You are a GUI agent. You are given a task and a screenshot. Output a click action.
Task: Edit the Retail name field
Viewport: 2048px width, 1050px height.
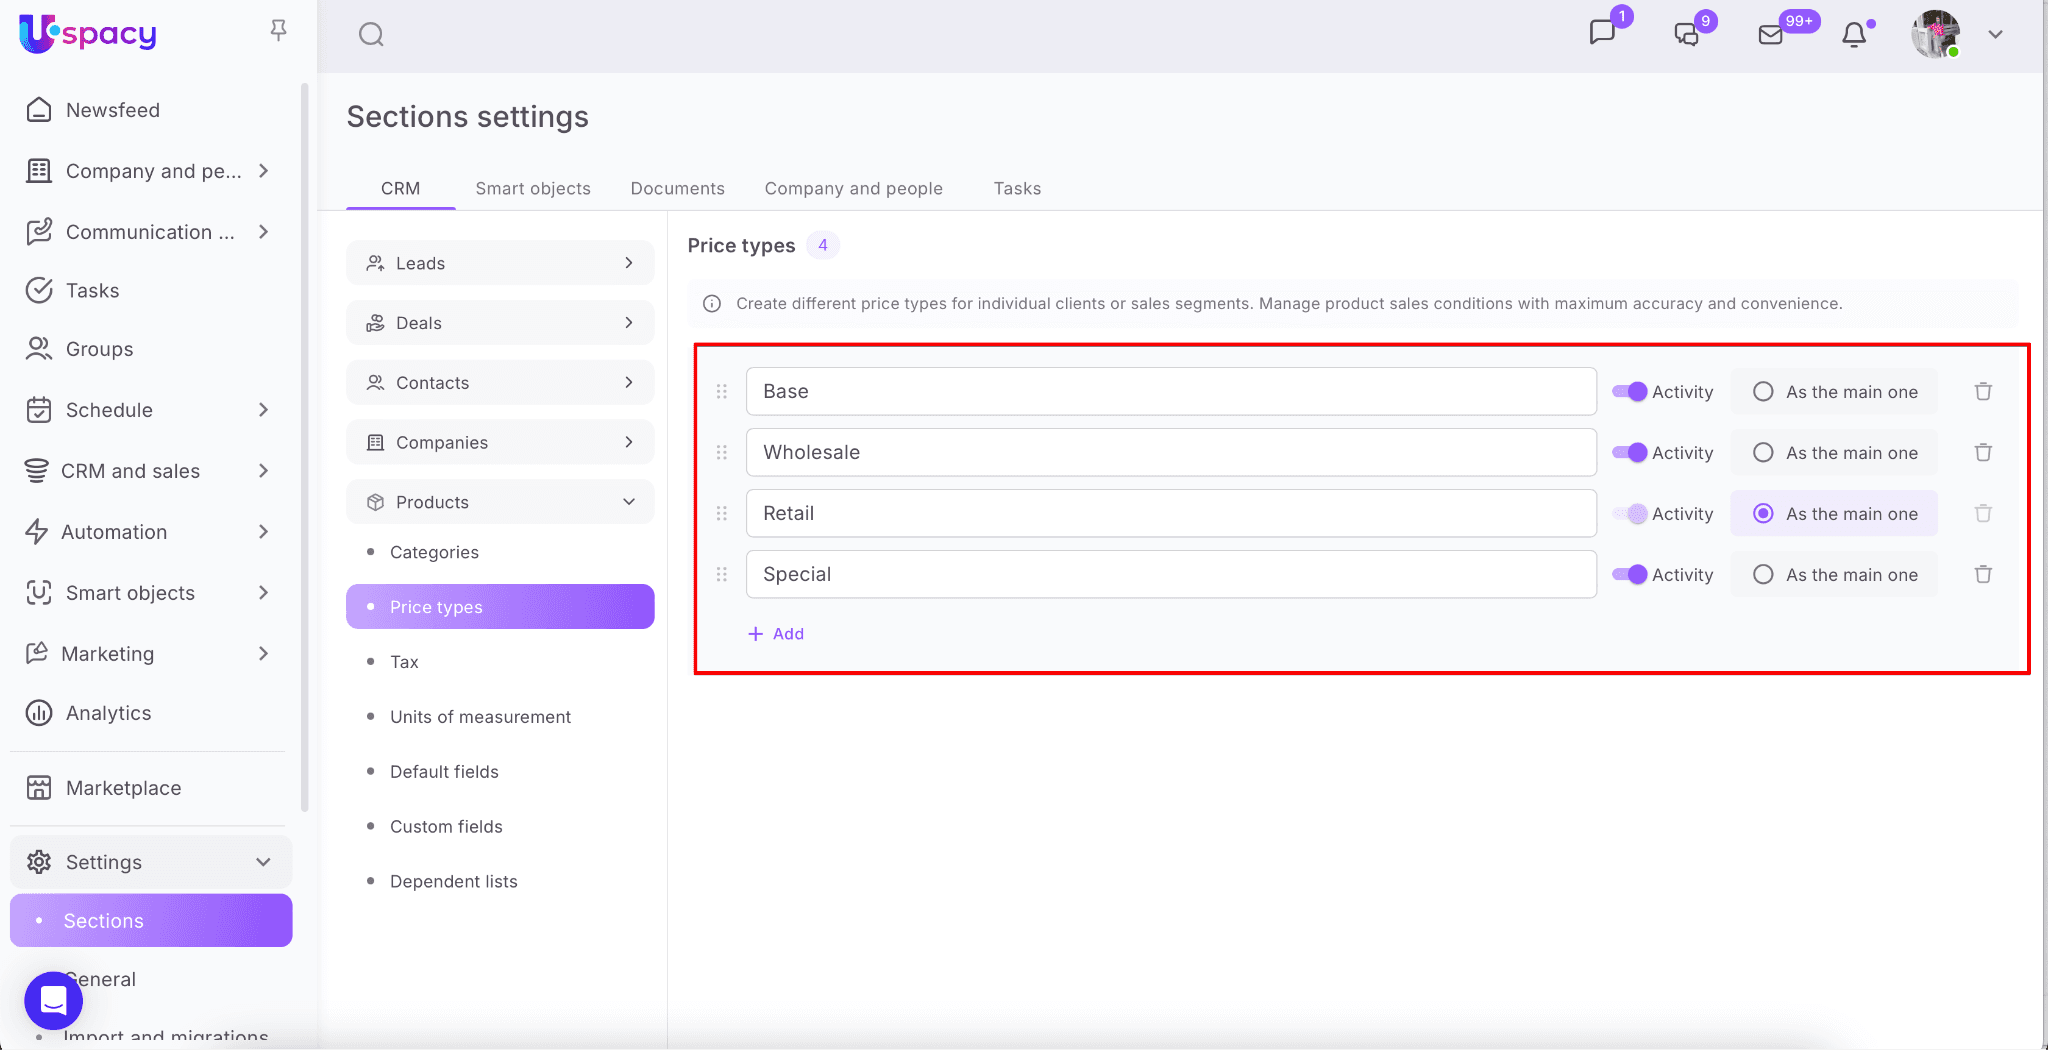coord(1170,514)
